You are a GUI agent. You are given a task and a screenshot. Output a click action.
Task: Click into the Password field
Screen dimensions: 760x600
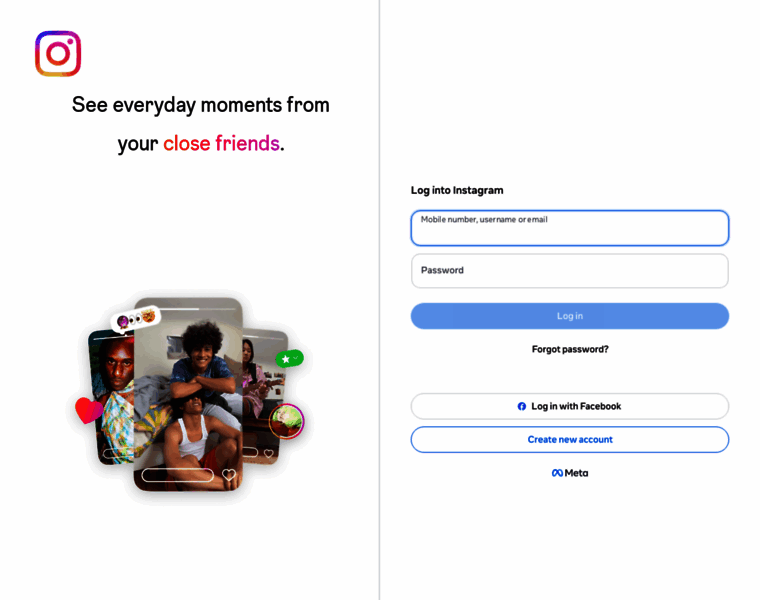click(x=570, y=270)
